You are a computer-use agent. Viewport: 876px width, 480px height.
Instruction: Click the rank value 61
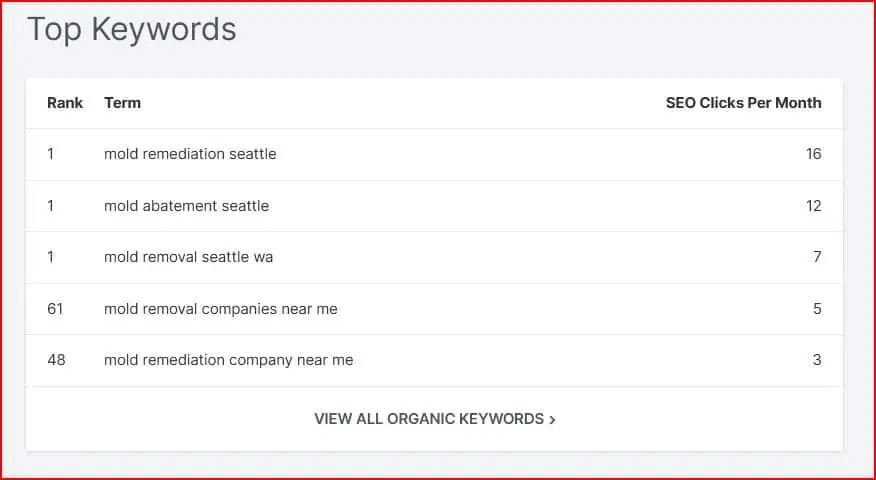pos(55,309)
